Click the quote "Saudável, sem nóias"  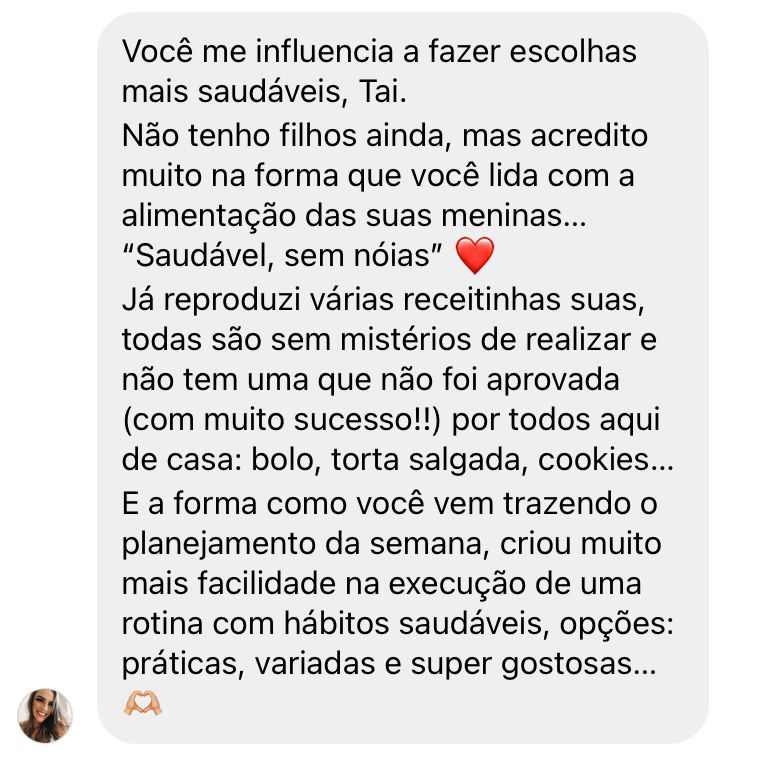tap(282, 256)
